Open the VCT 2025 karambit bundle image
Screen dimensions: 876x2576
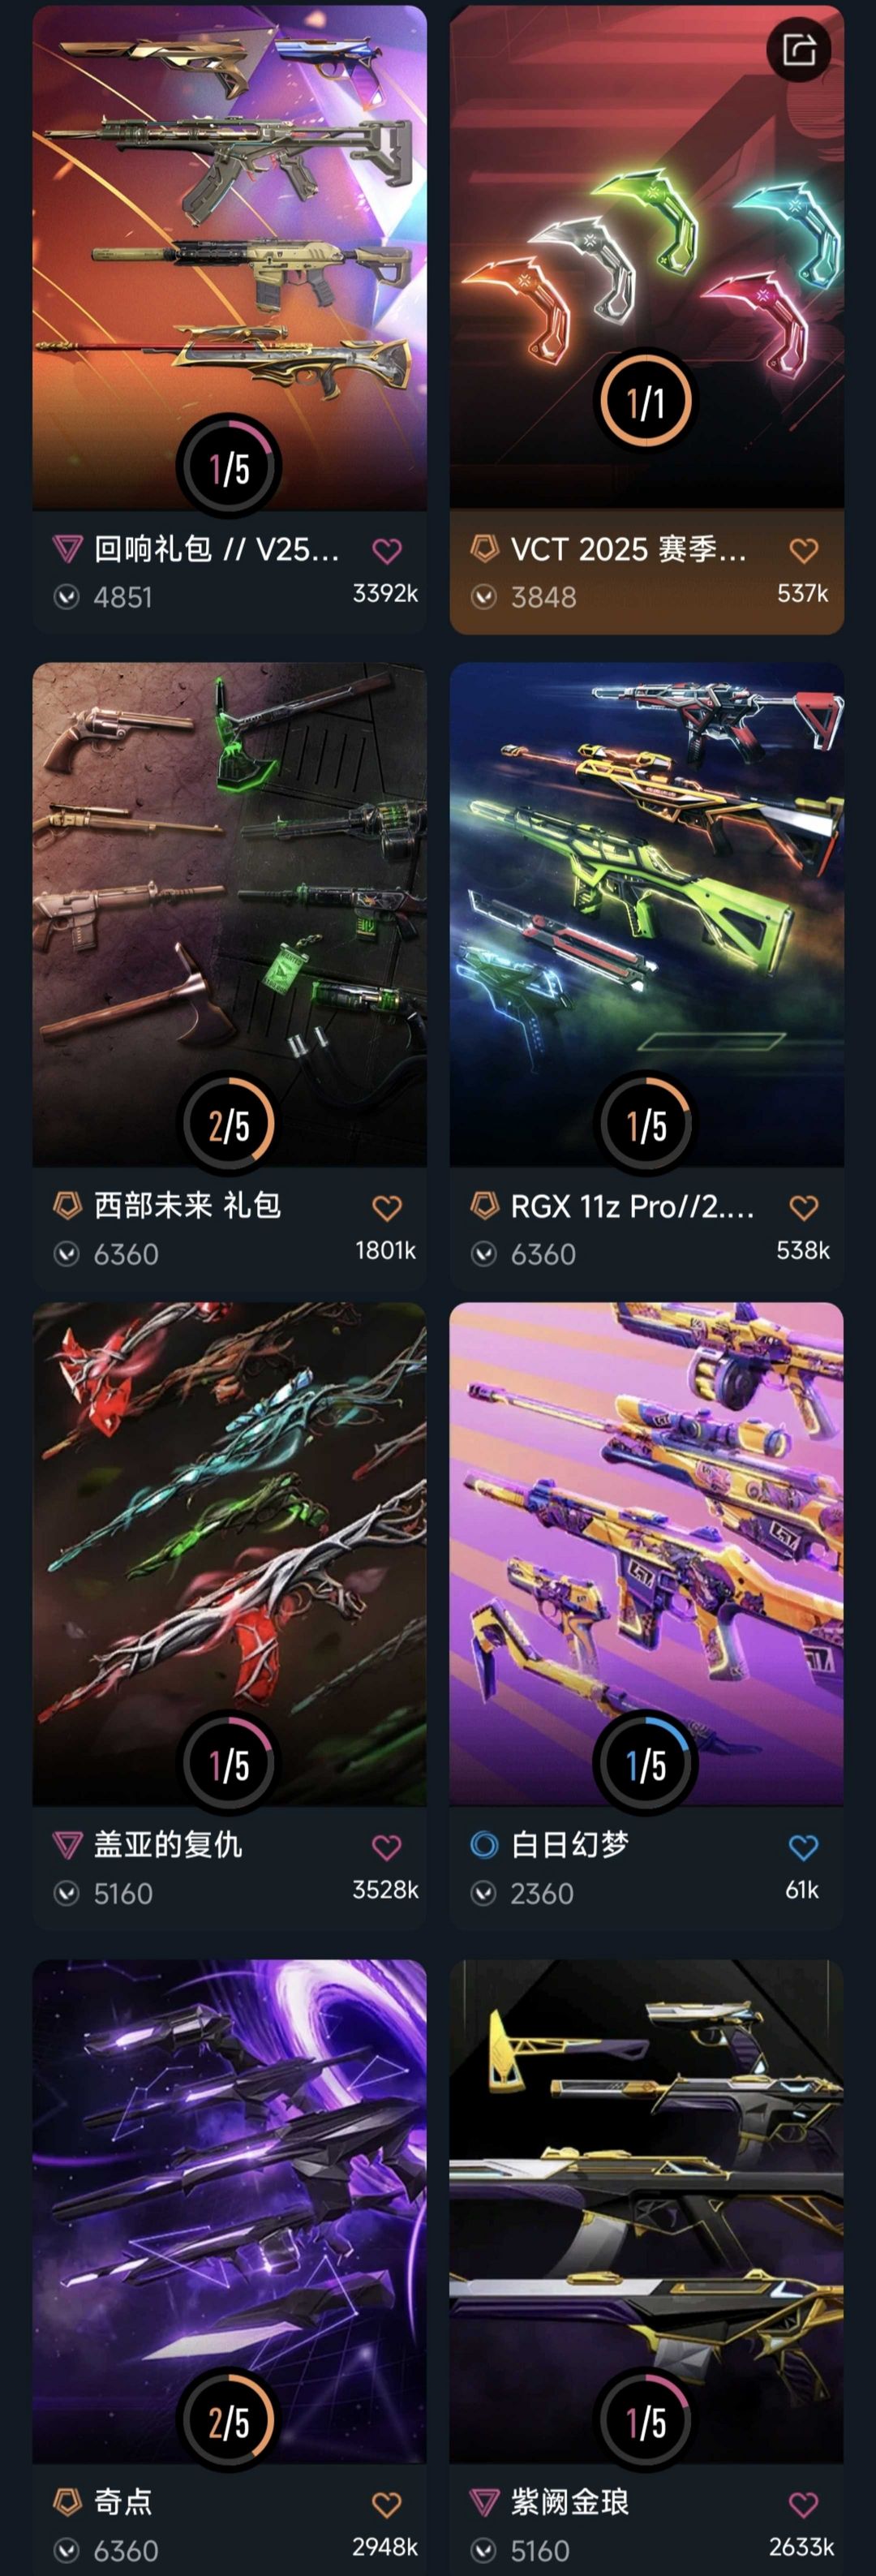coord(646,257)
